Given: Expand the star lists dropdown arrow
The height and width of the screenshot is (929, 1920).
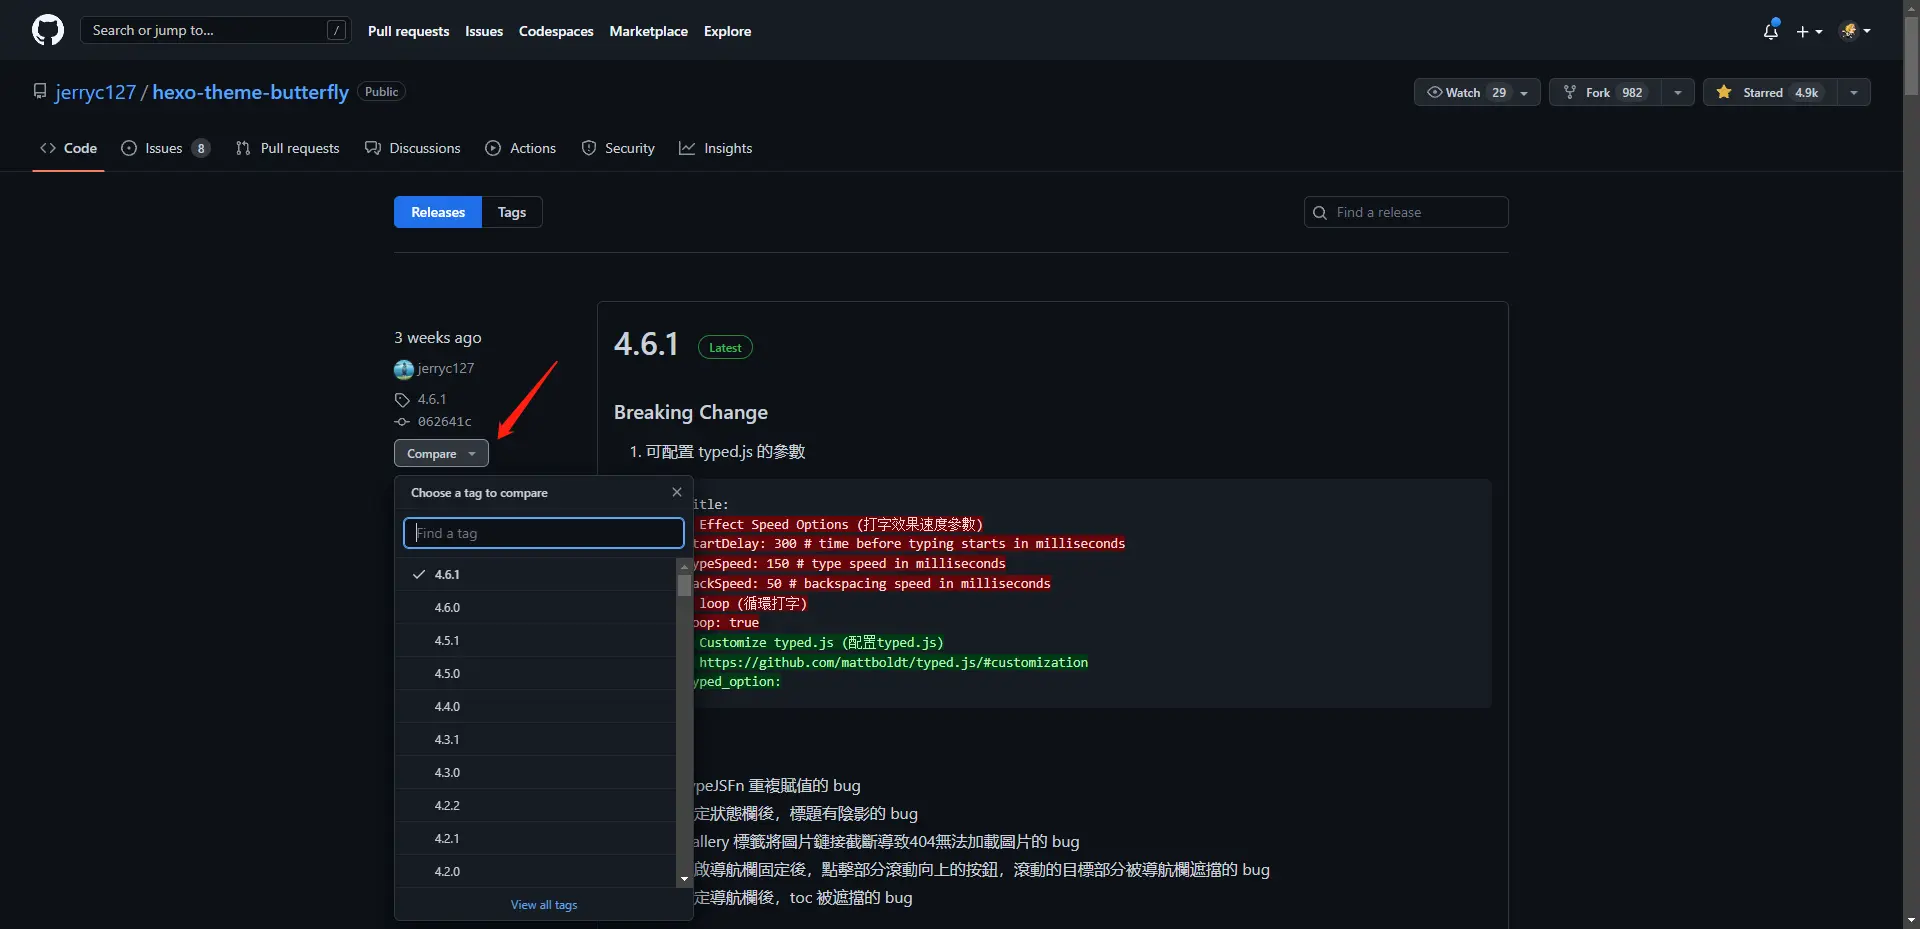Looking at the screenshot, I should (1854, 92).
